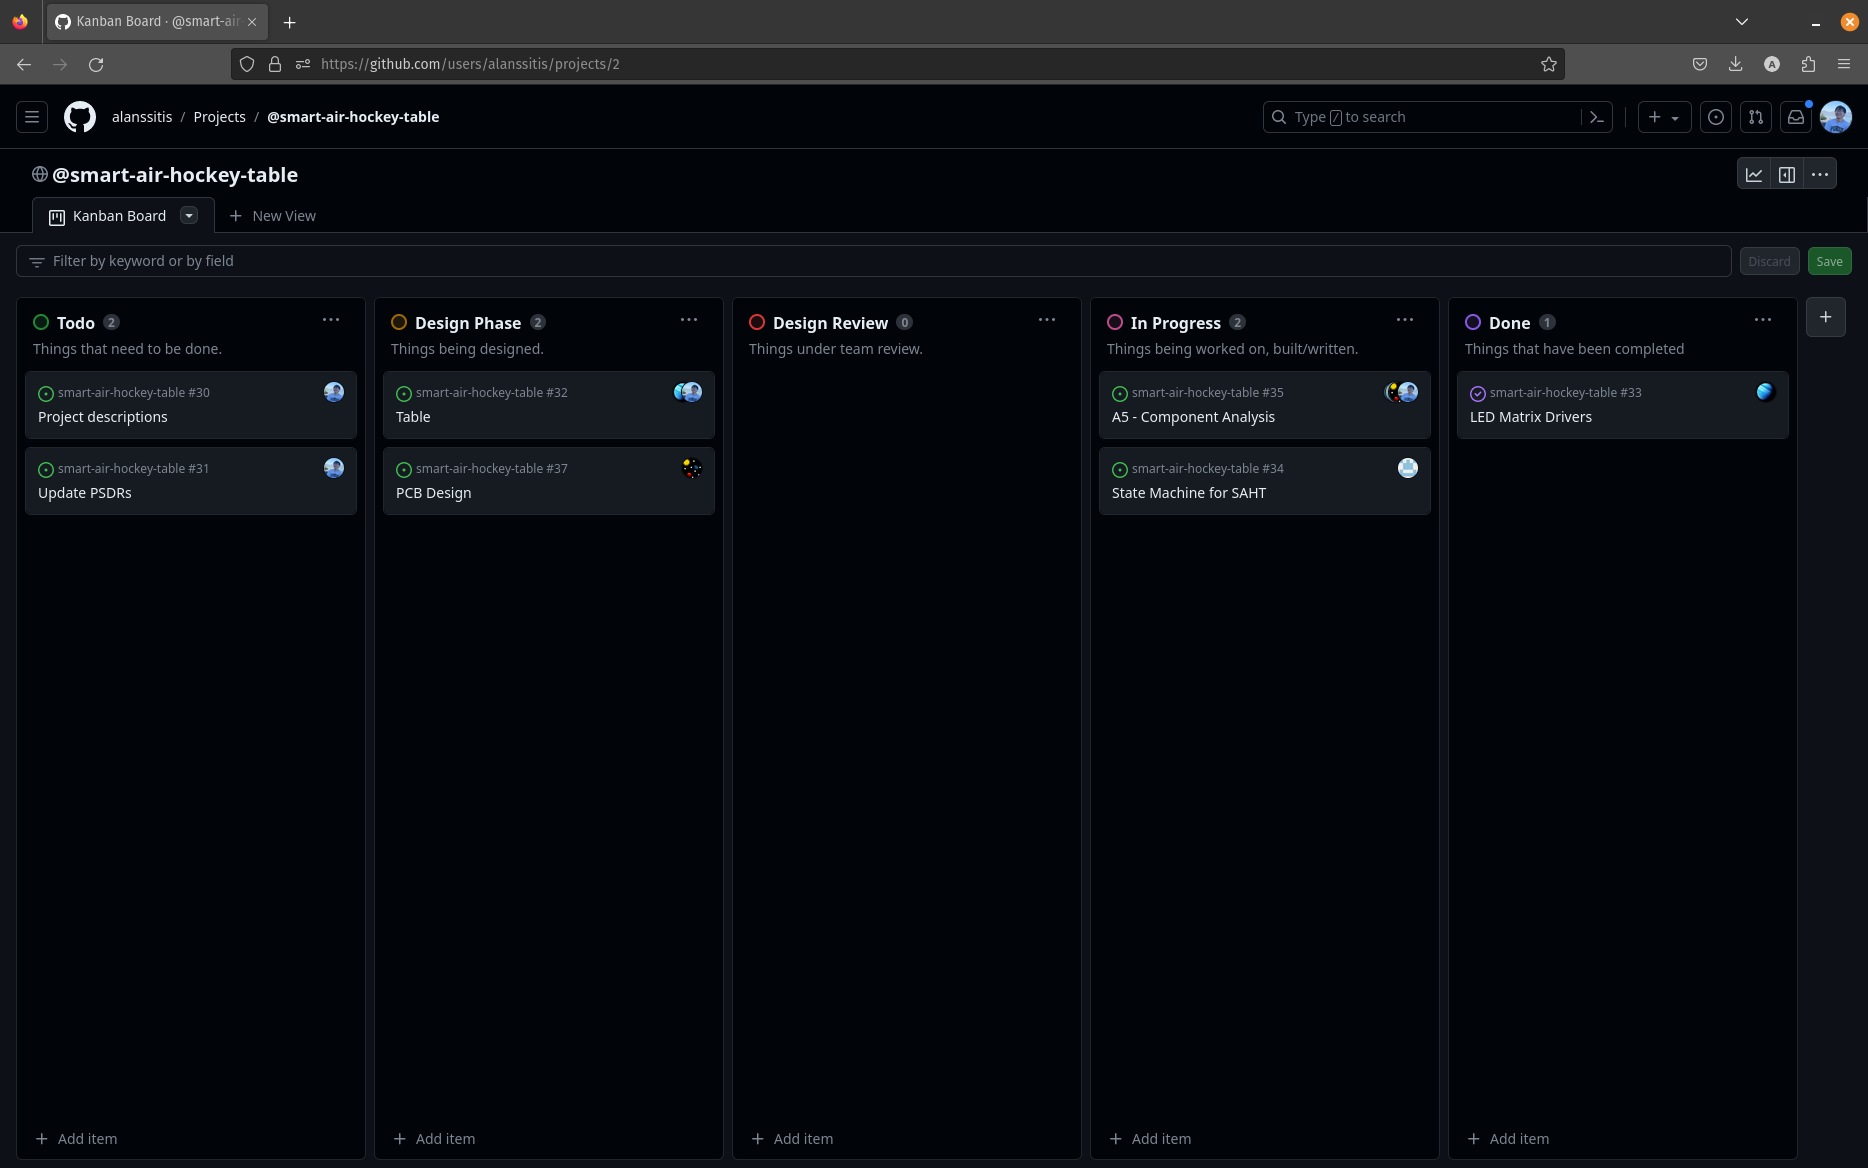This screenshot has width=1868, height=1168.
Task: Toggle the project details side panel icon
Action: (x=1787, y=174)
